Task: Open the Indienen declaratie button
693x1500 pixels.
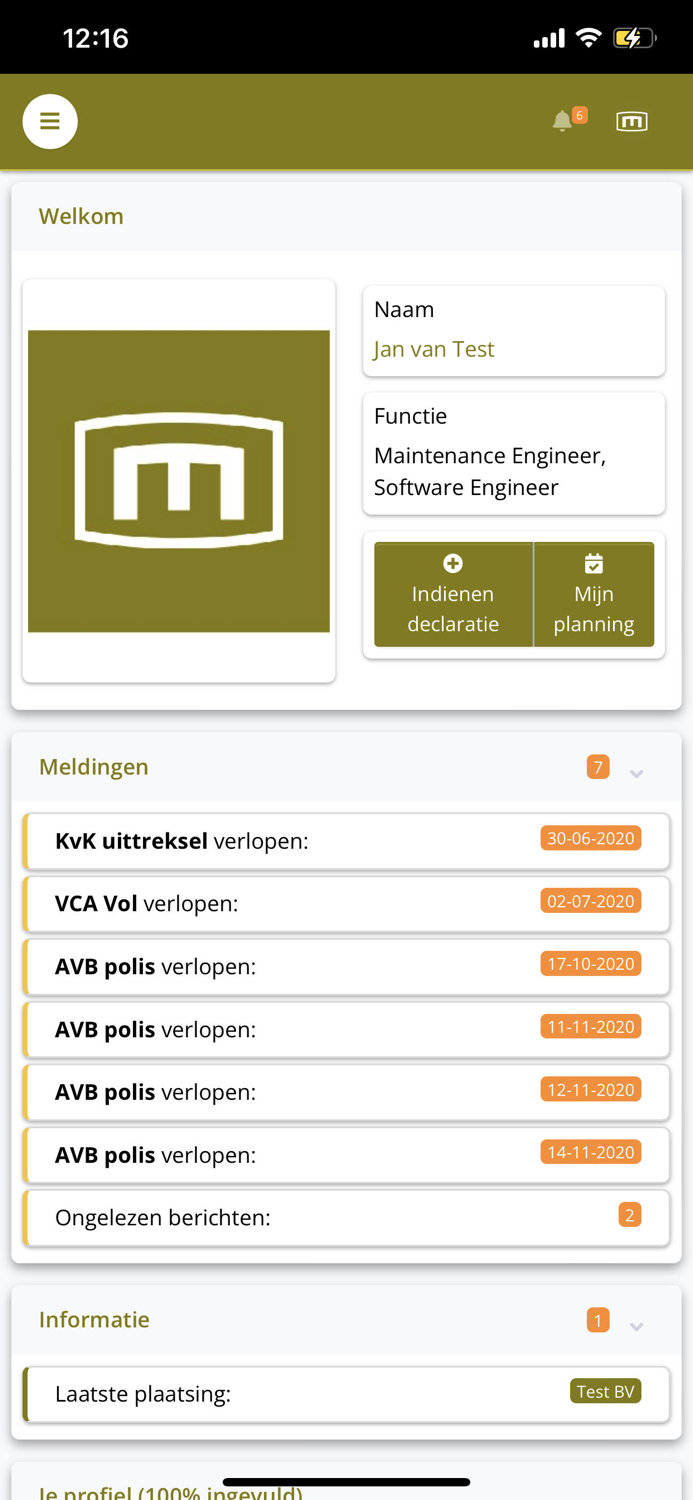Action: 453,594
